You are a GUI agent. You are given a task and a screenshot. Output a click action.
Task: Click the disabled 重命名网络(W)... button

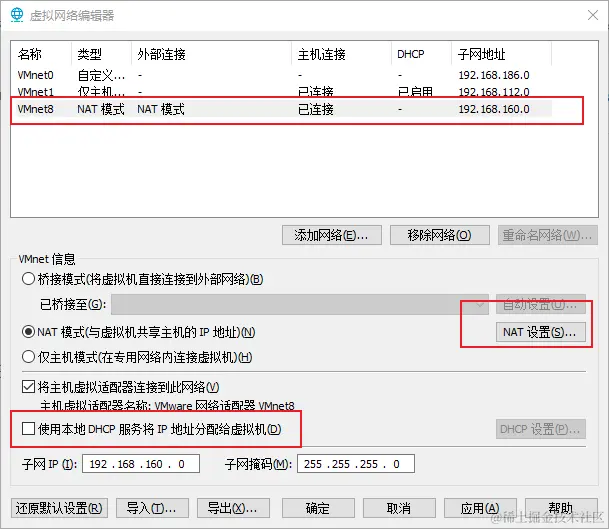coord(547,235)
